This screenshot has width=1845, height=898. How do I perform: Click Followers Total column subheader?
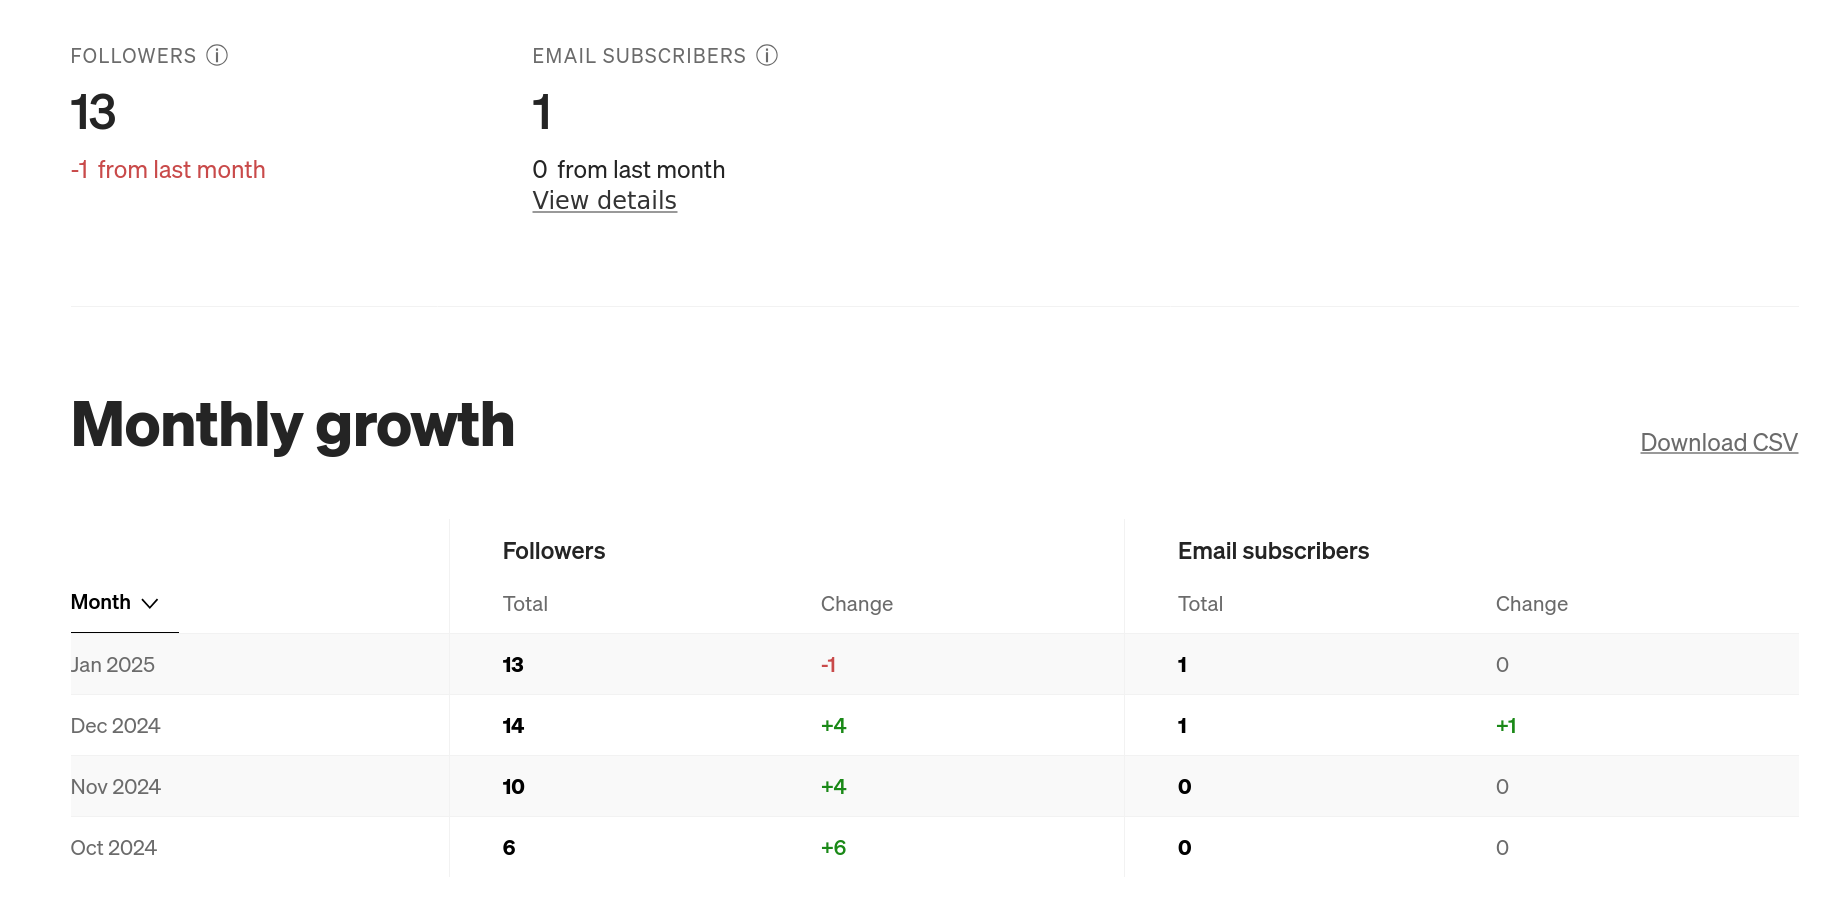525,604
